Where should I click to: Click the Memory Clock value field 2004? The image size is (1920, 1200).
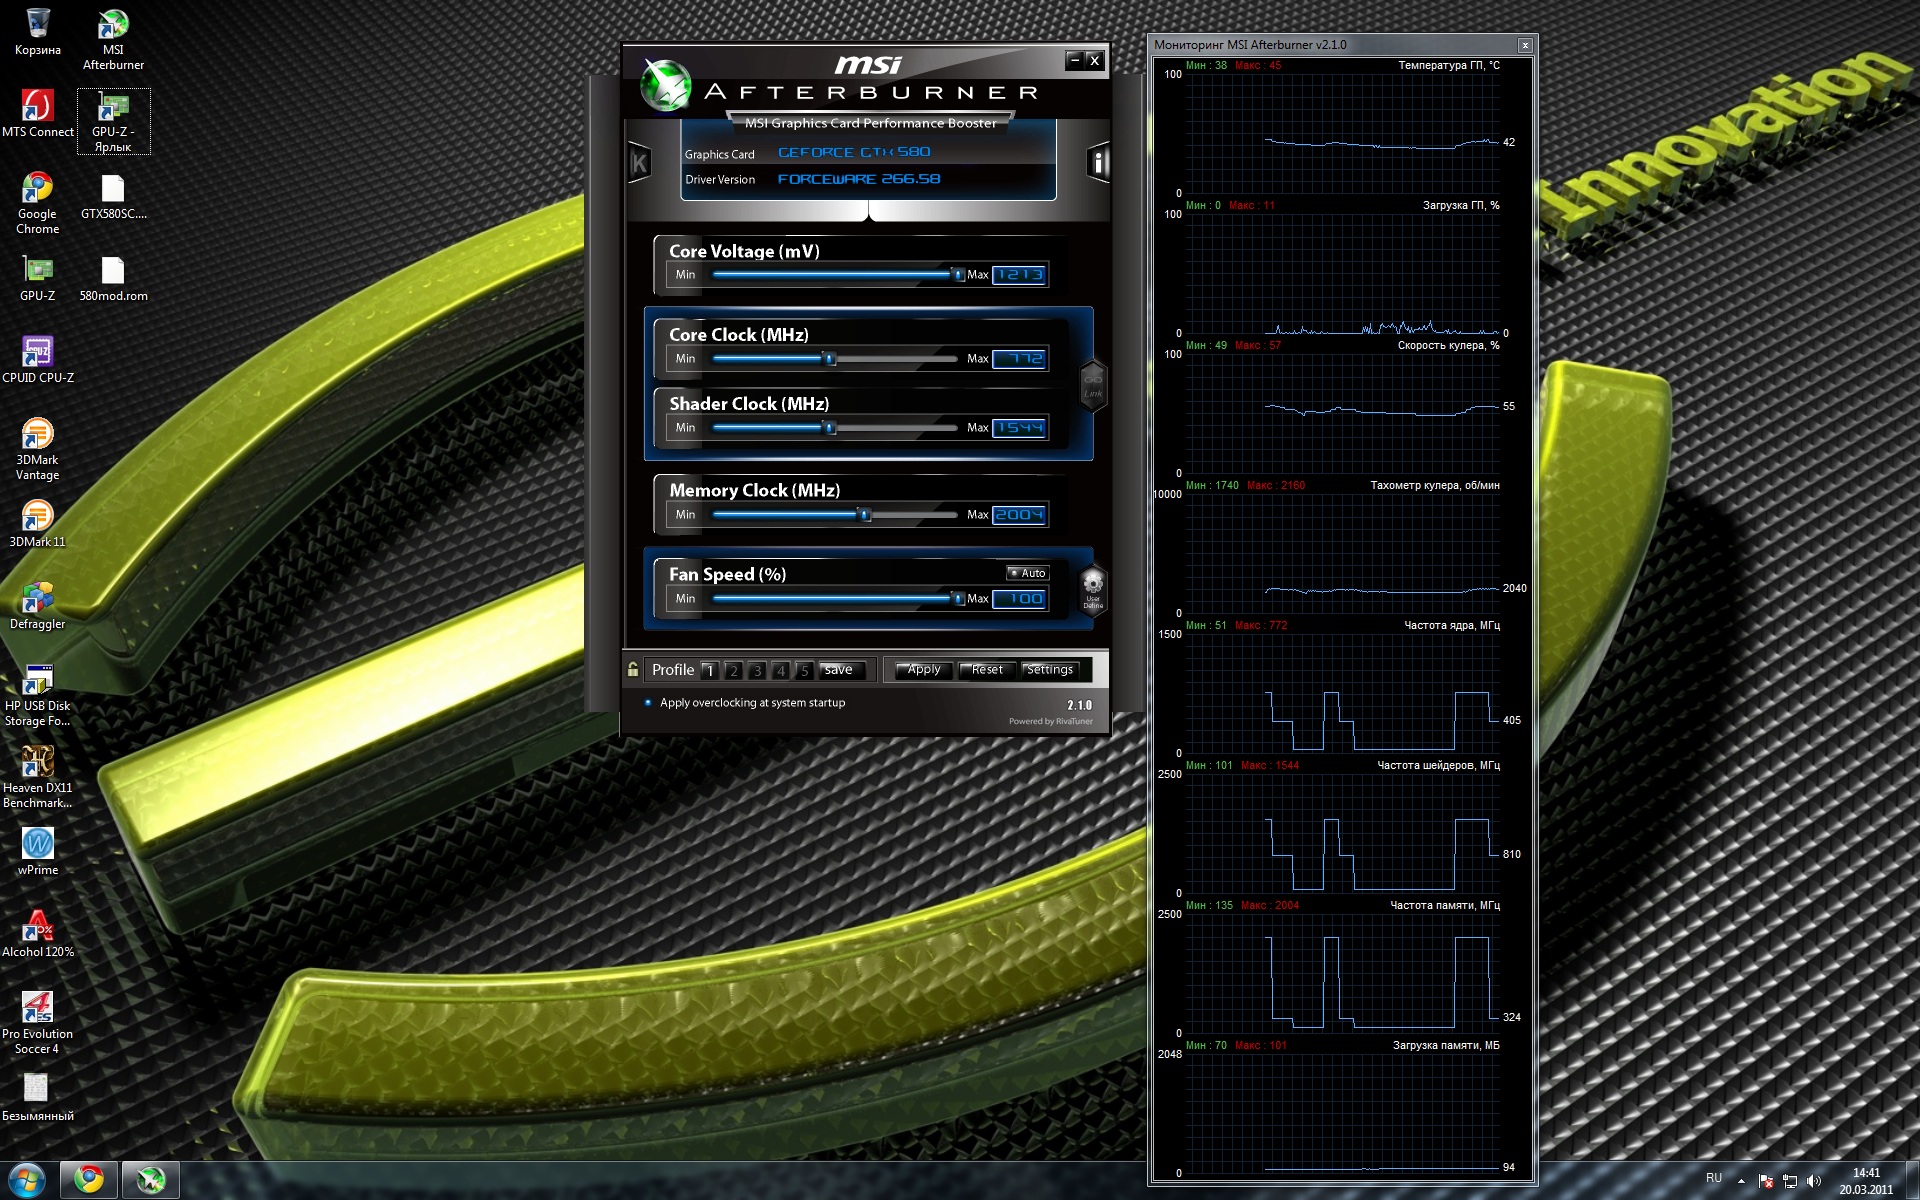click(x=1019, y=514)
